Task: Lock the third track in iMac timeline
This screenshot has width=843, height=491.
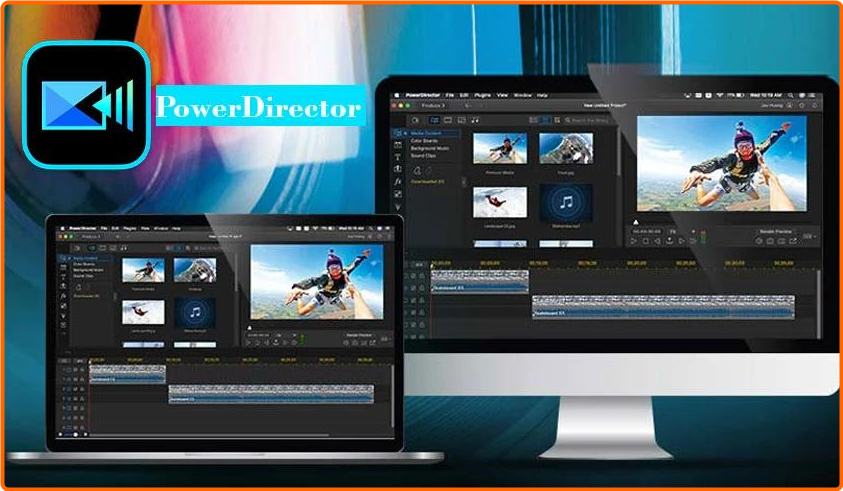Action: 422,301
